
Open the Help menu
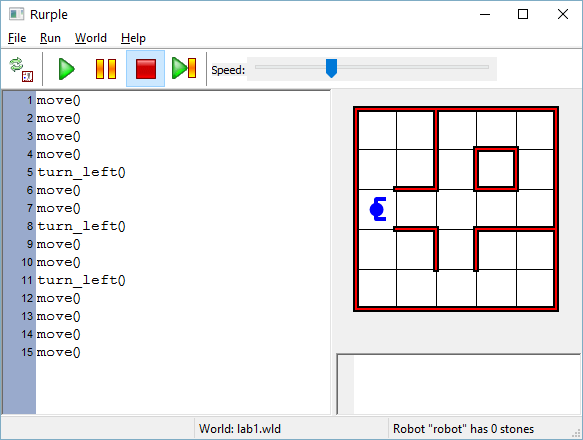[x=133, y=38]
